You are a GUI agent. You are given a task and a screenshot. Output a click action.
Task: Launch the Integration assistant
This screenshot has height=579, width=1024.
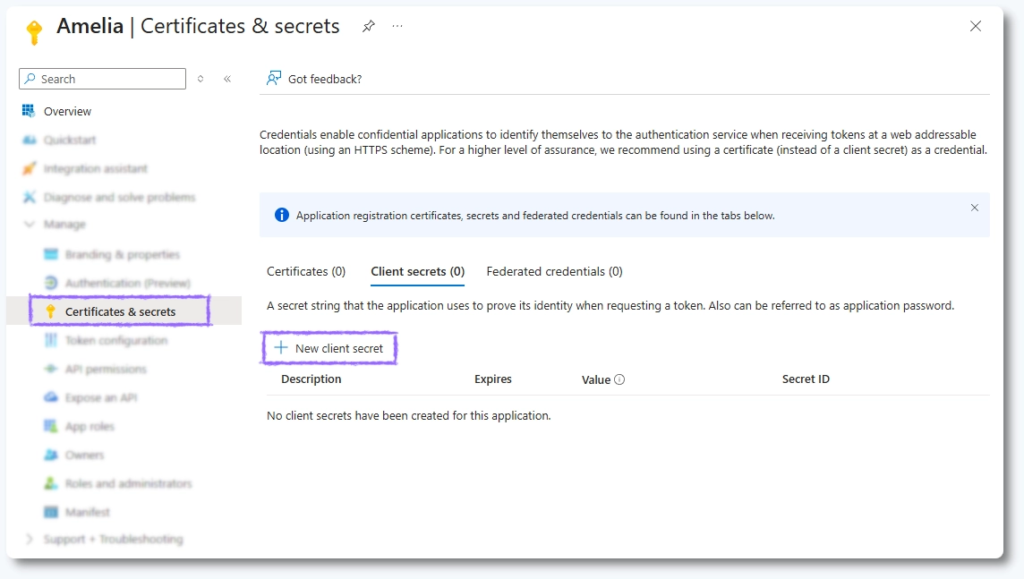click(95, 169)
